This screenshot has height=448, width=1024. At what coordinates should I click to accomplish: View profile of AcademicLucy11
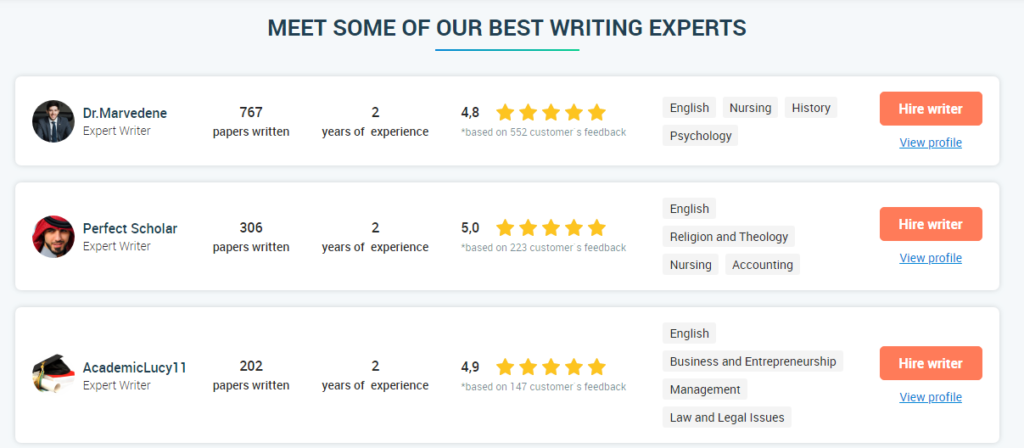931,397
